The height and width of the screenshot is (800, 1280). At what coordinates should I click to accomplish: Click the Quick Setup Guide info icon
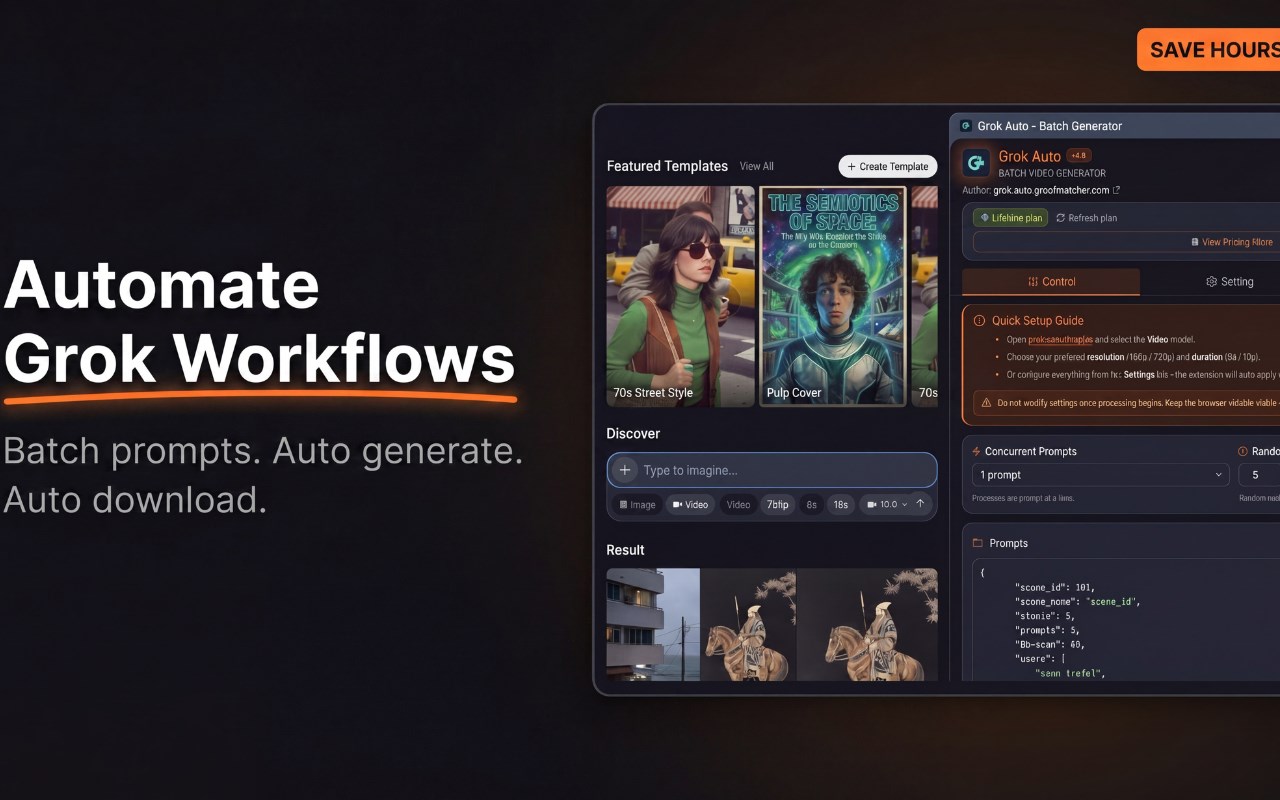[x=979, y=321]
